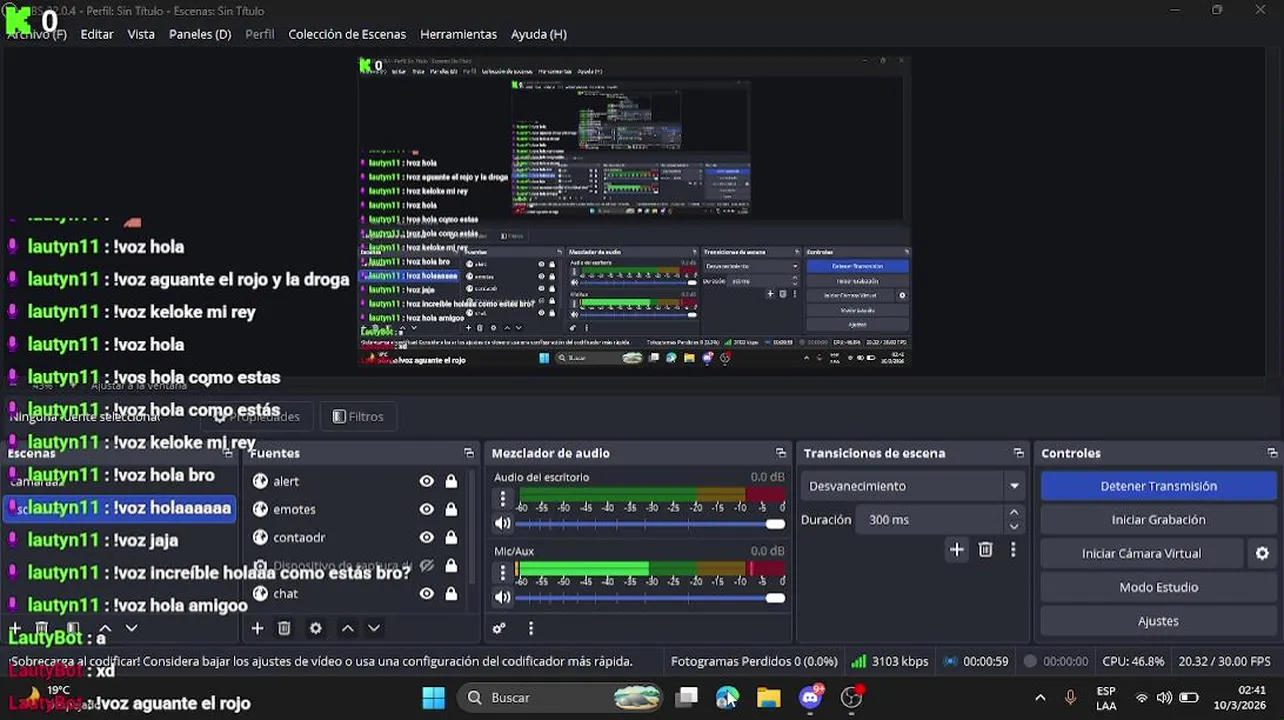Open File Explorer from the taskbar

click(768, 698)
